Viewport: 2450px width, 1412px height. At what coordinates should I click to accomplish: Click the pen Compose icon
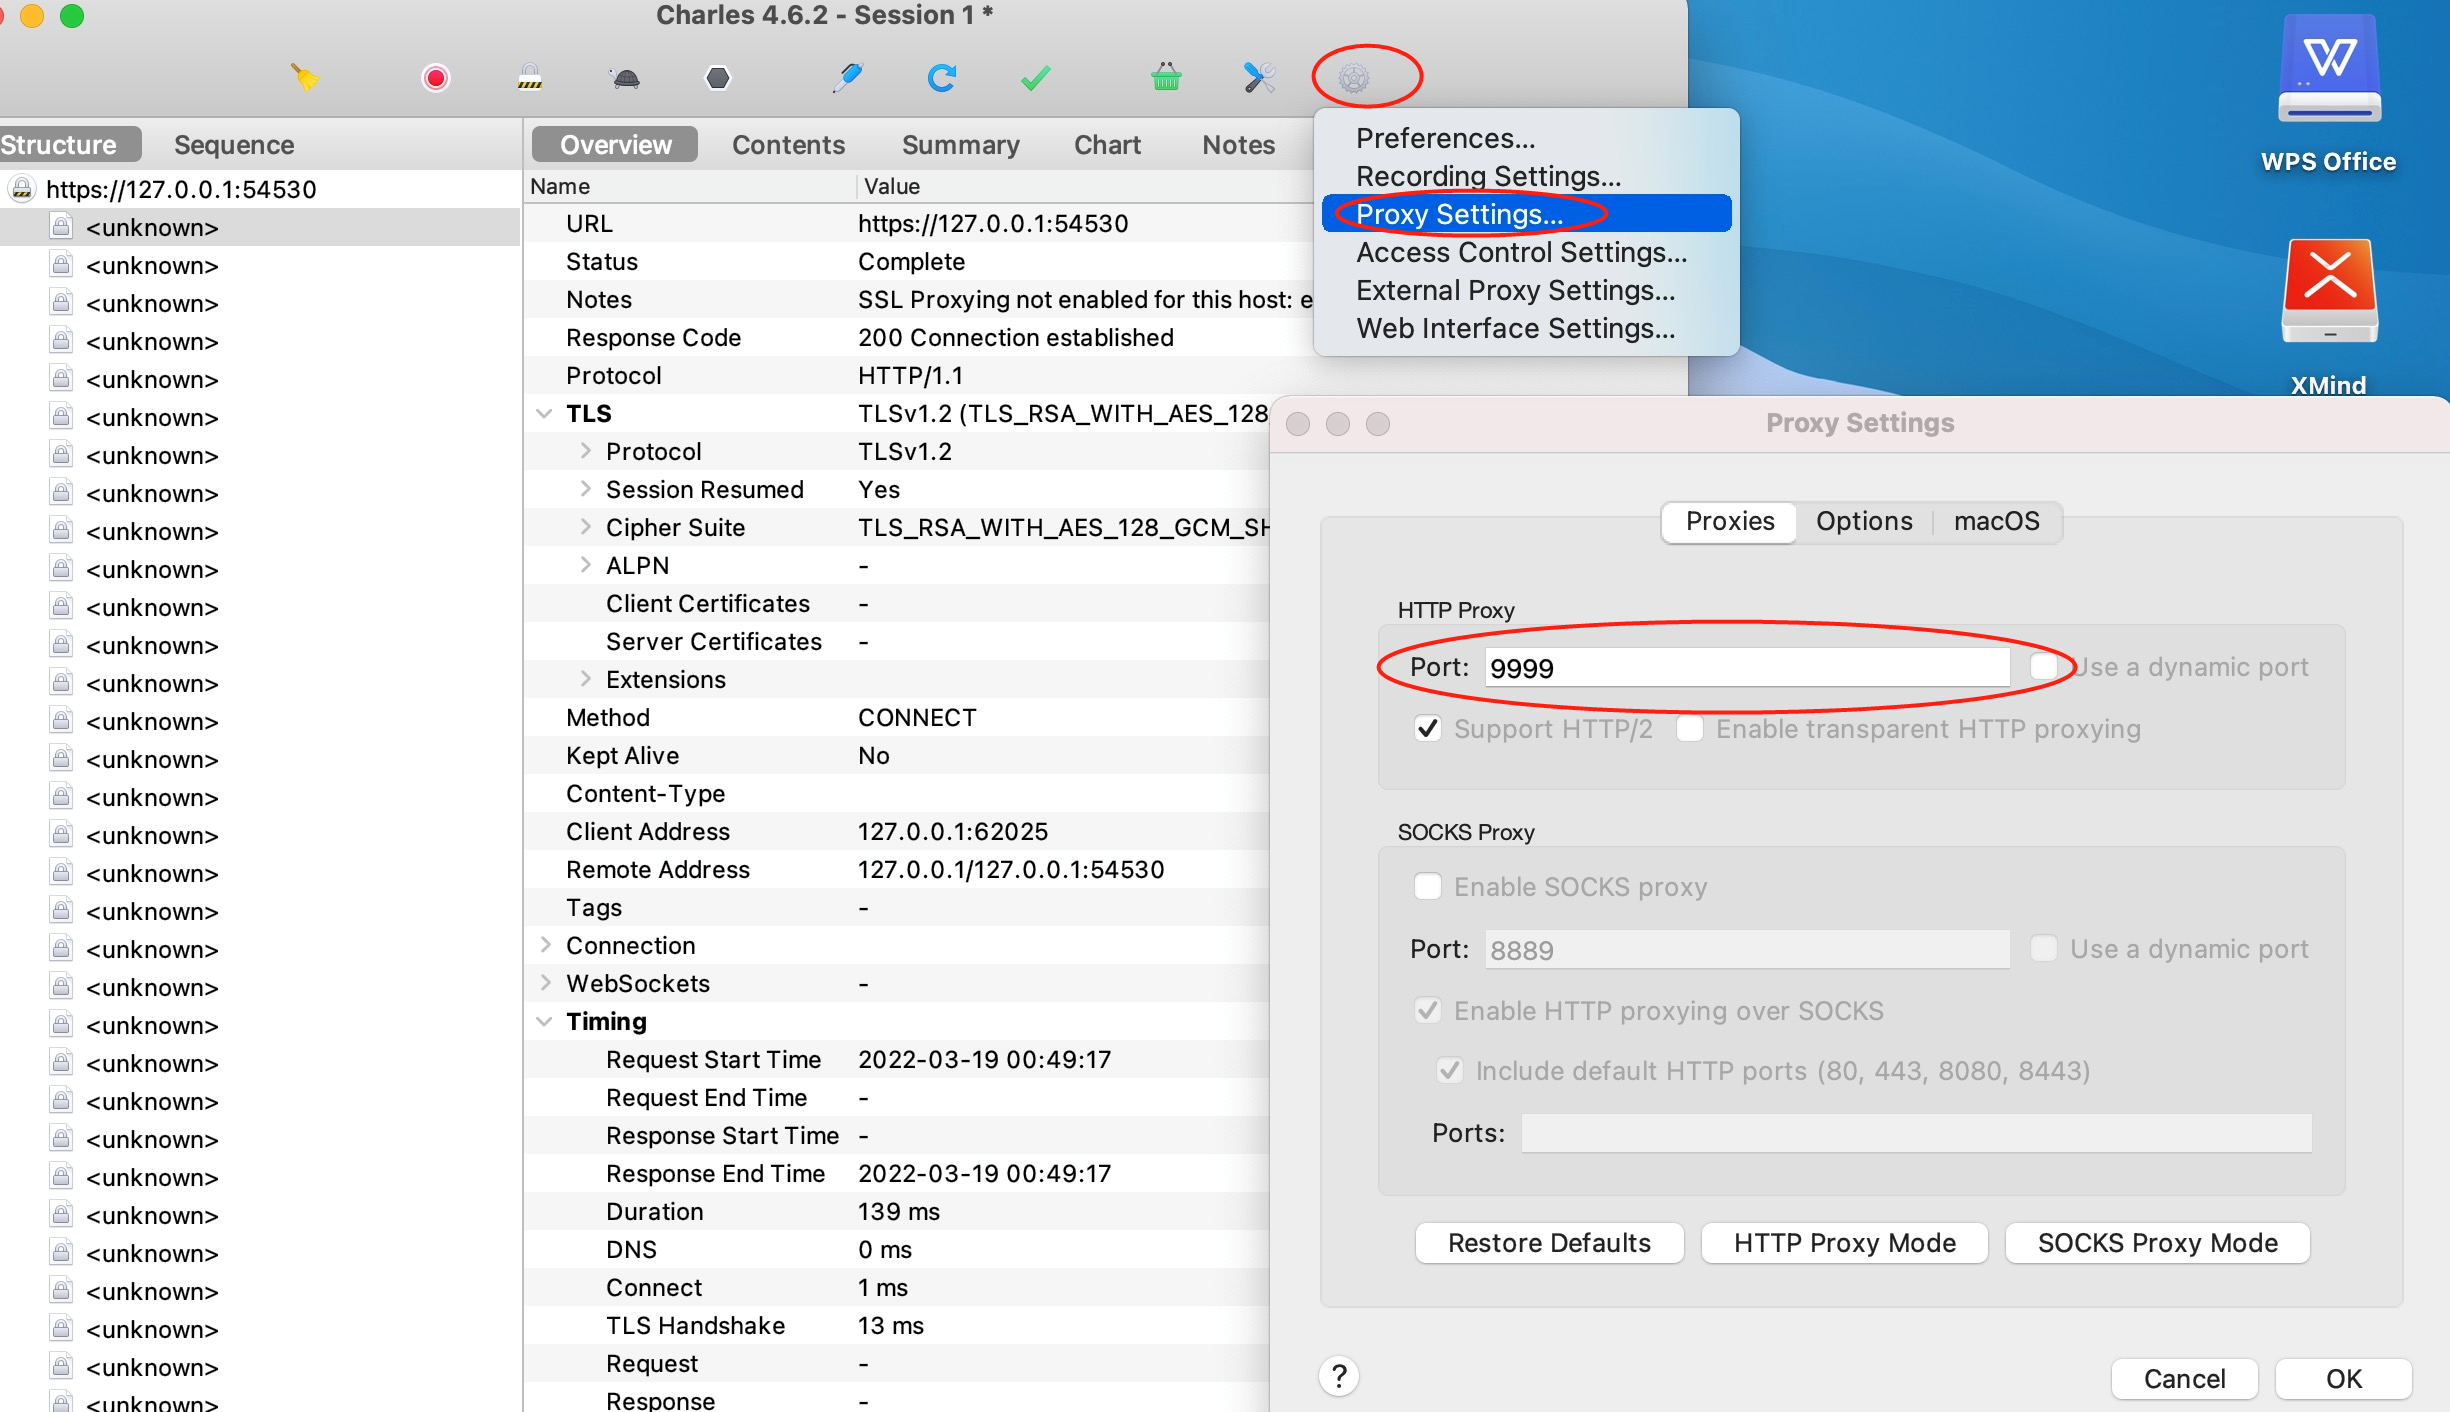(847, 77)
